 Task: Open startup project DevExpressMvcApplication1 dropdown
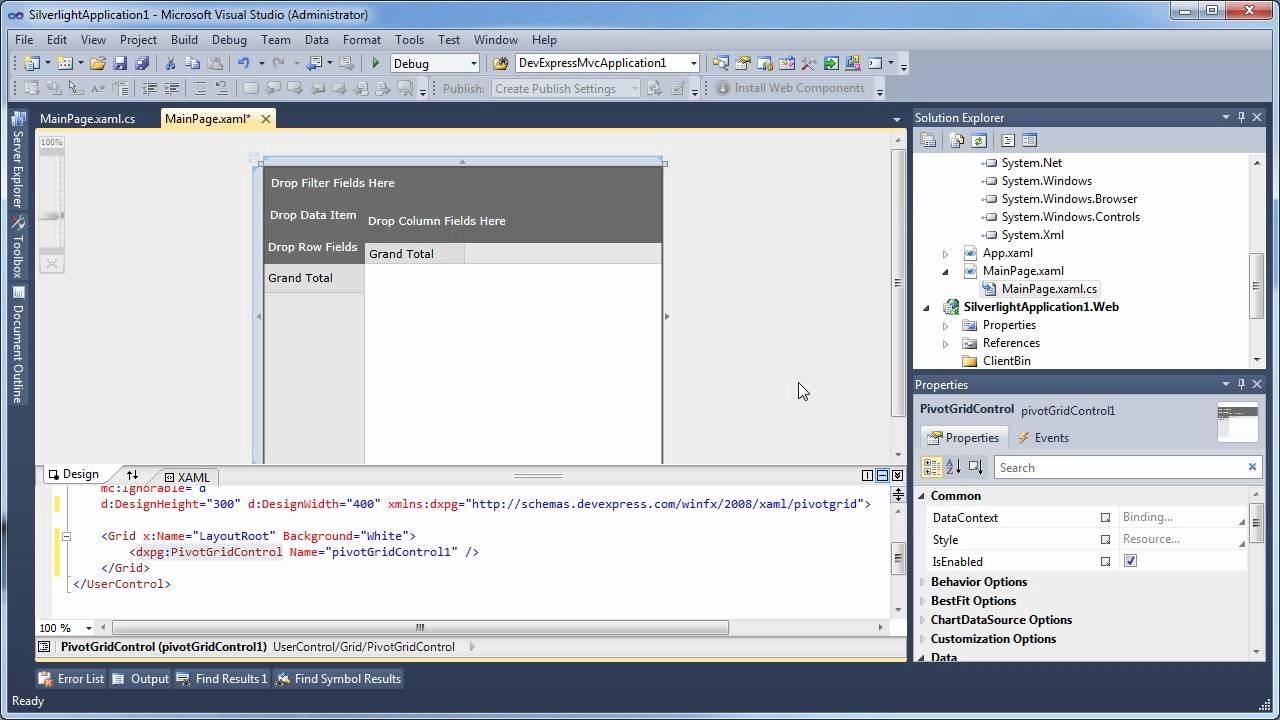coord(693,63)
